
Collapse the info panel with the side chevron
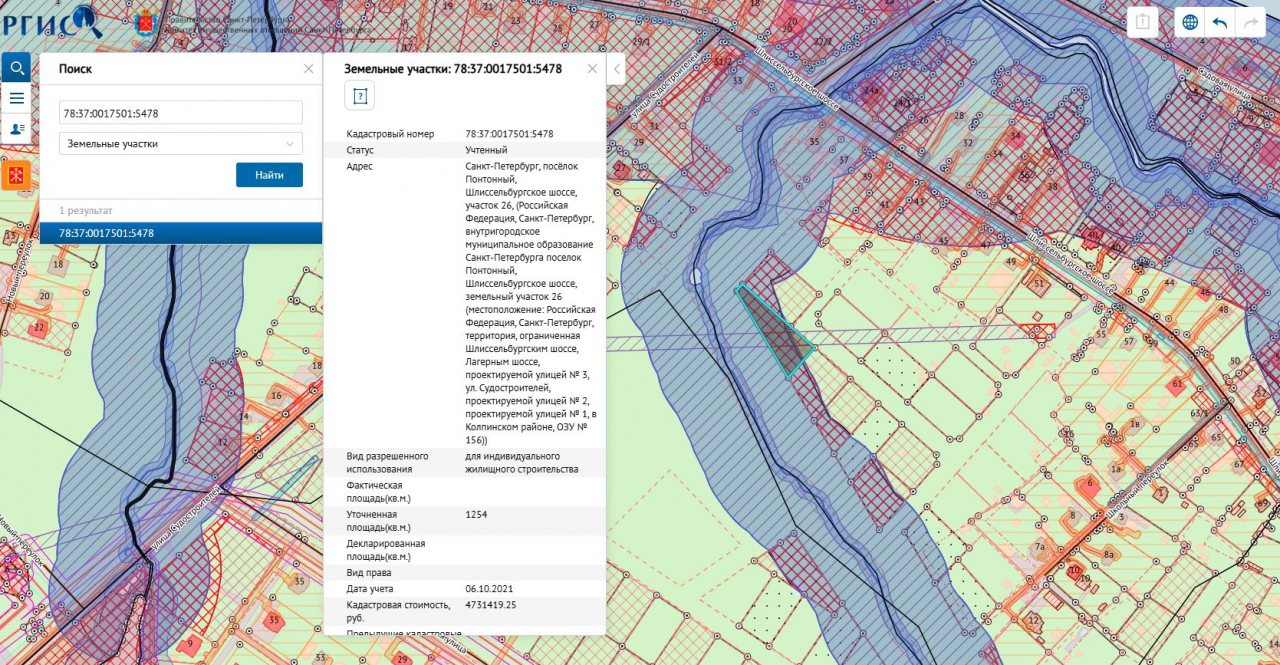point(617,69)
